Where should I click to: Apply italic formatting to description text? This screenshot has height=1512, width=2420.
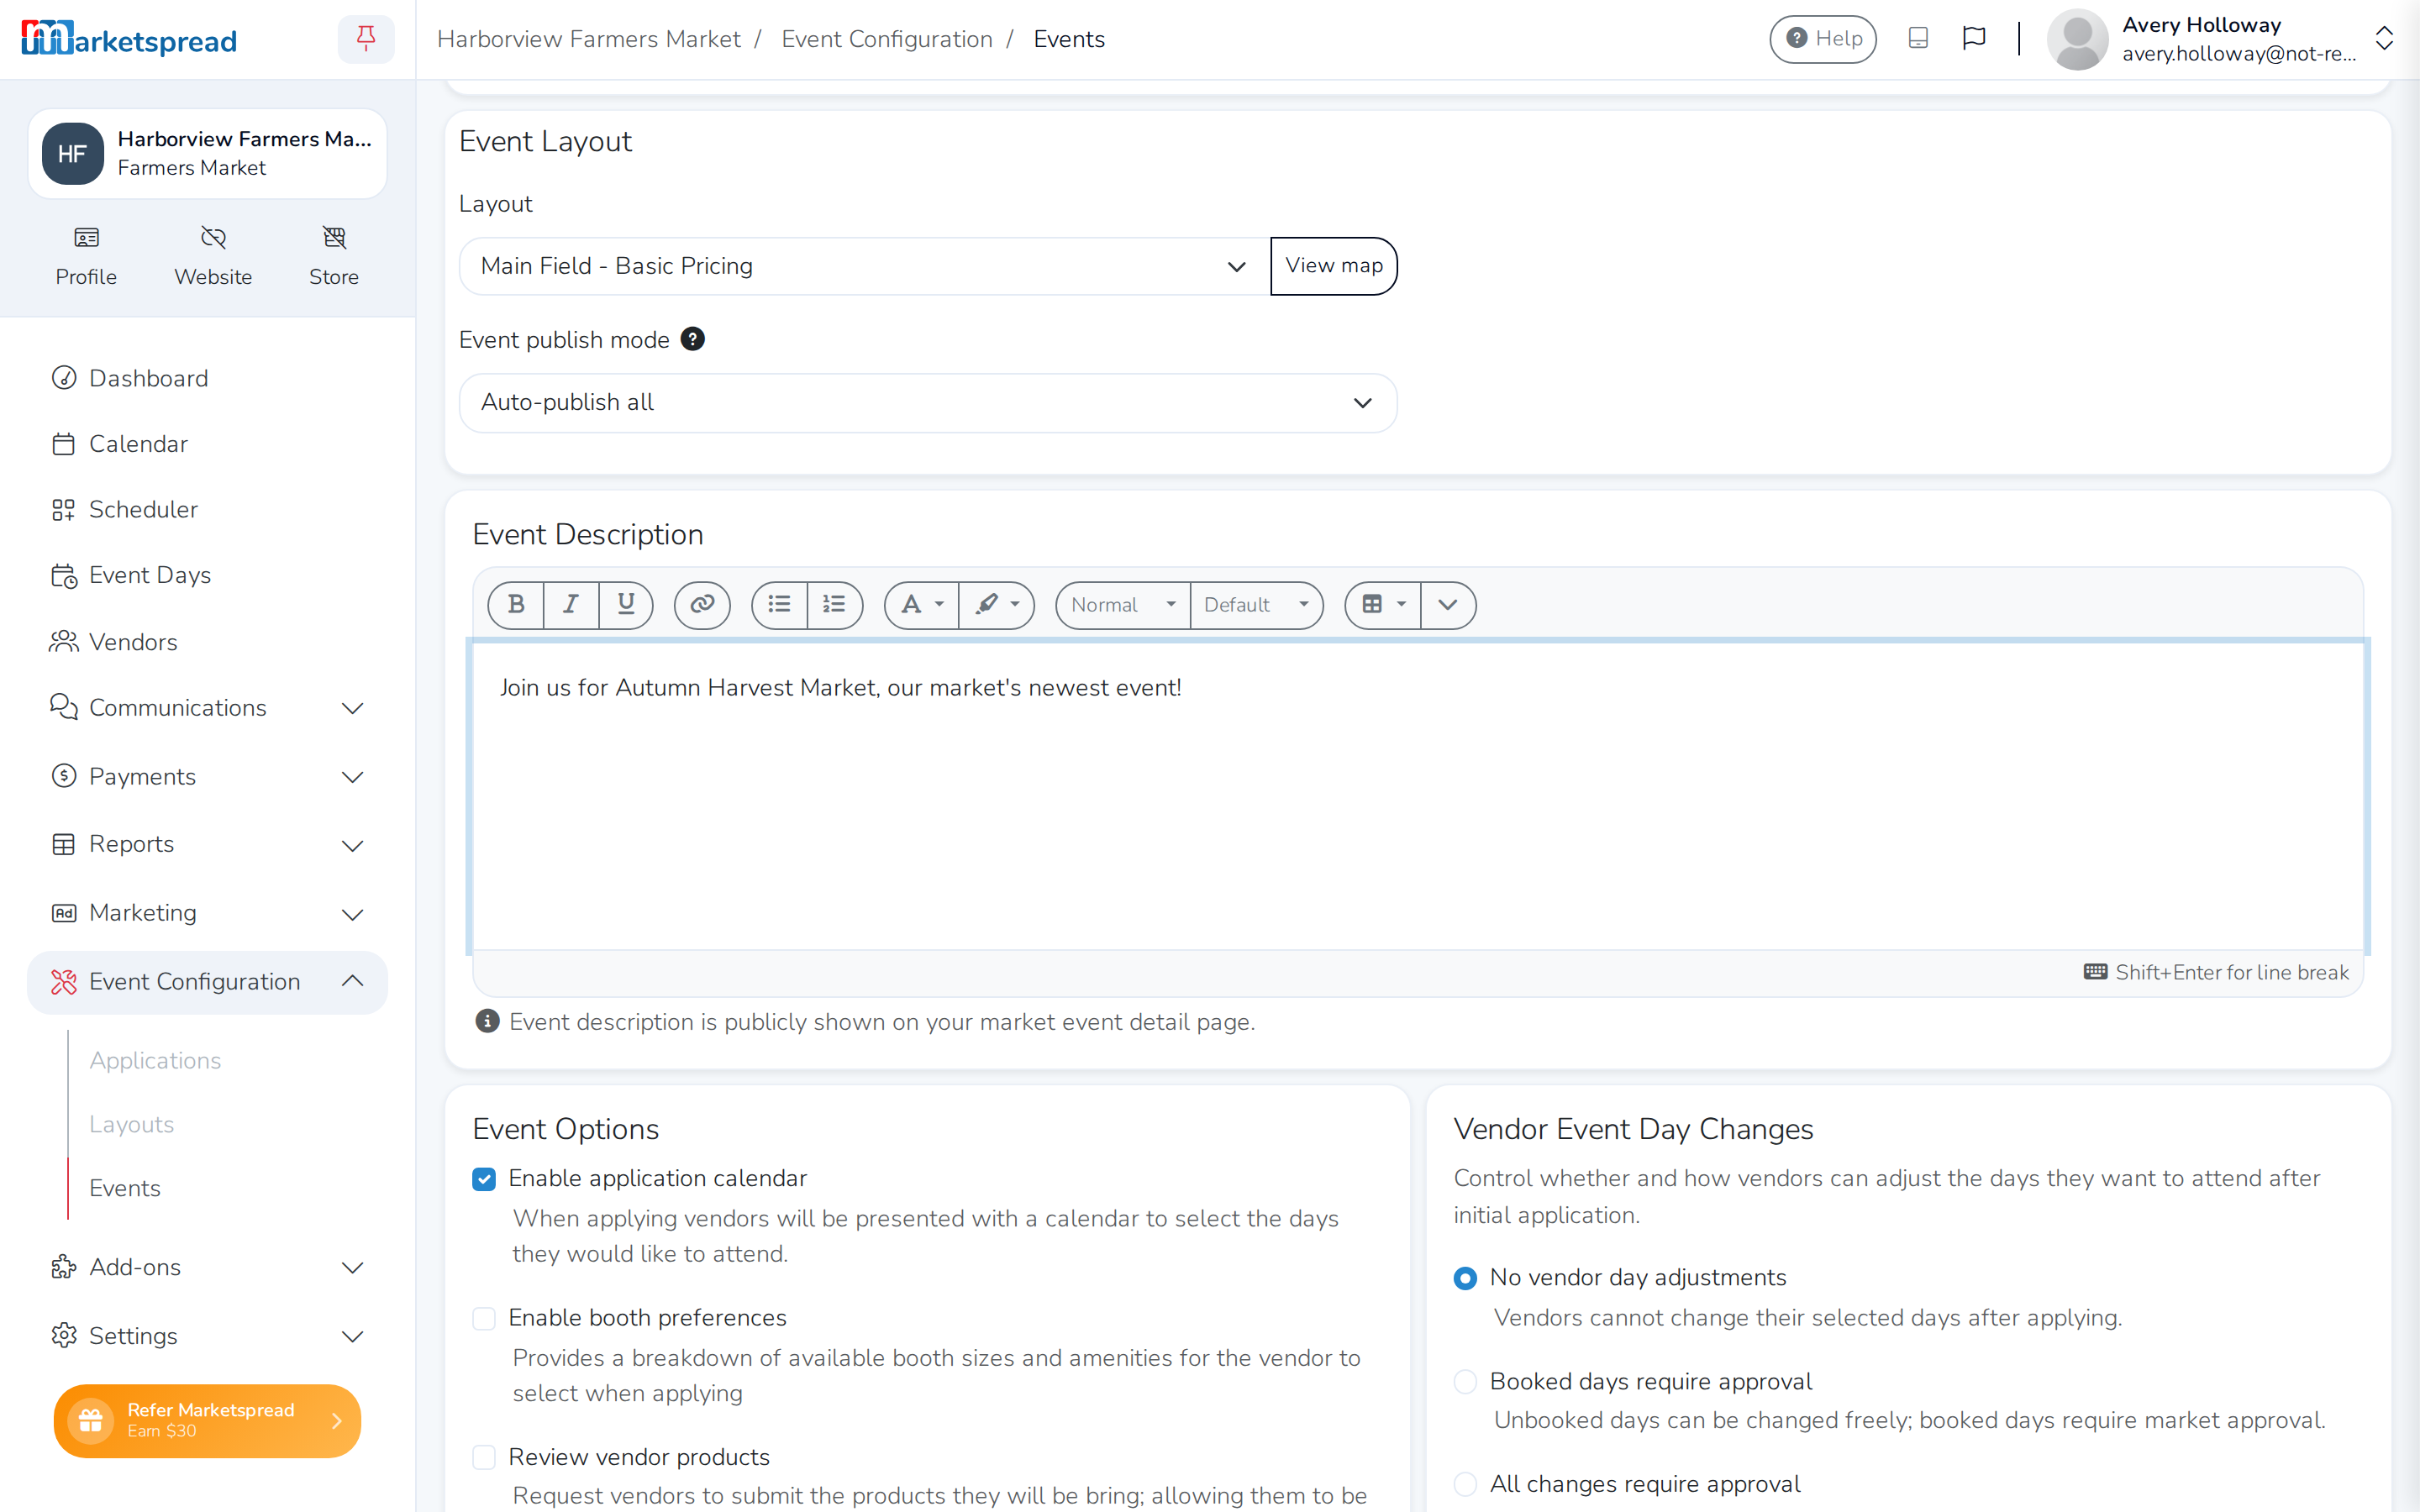point(571,605)
